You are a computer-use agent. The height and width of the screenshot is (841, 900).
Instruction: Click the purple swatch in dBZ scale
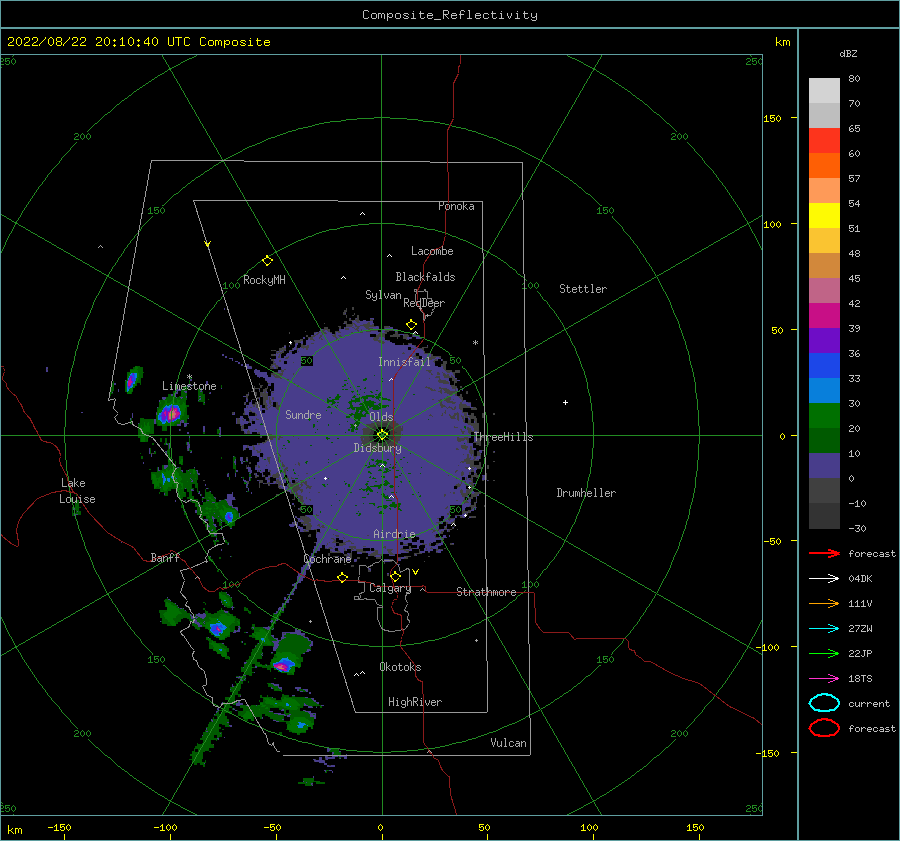click(824, 340)
